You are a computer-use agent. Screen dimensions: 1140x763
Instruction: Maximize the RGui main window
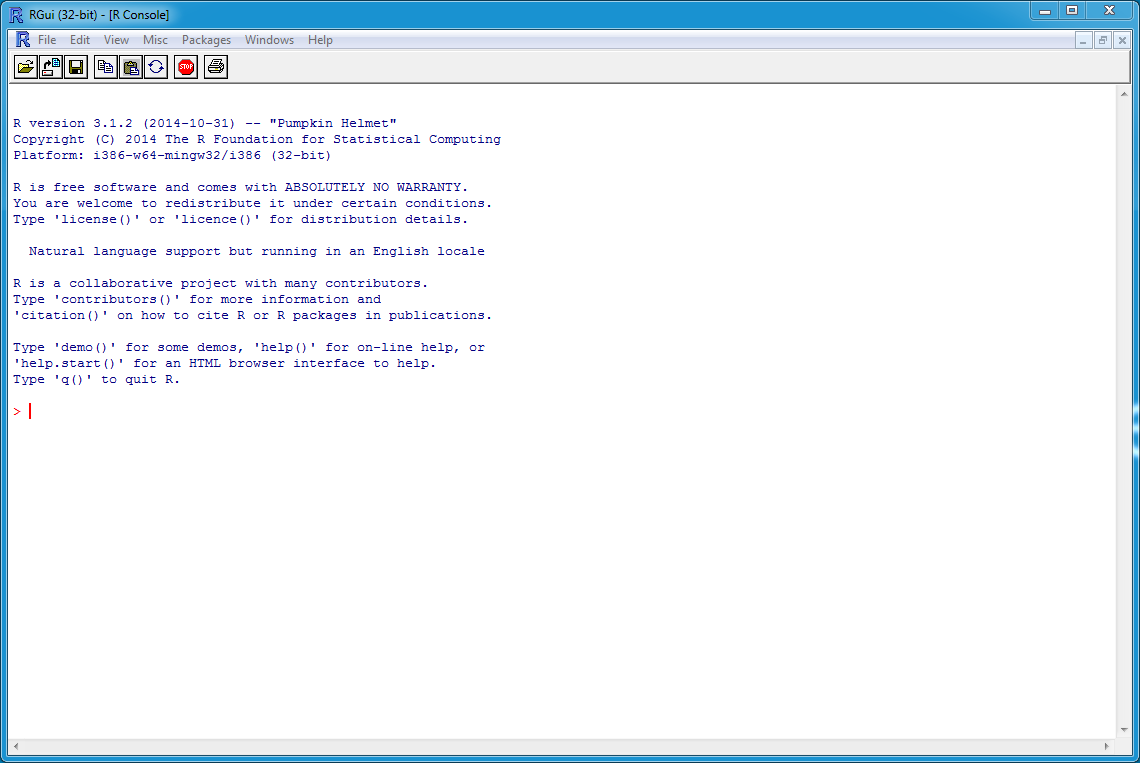point(1072,10)
